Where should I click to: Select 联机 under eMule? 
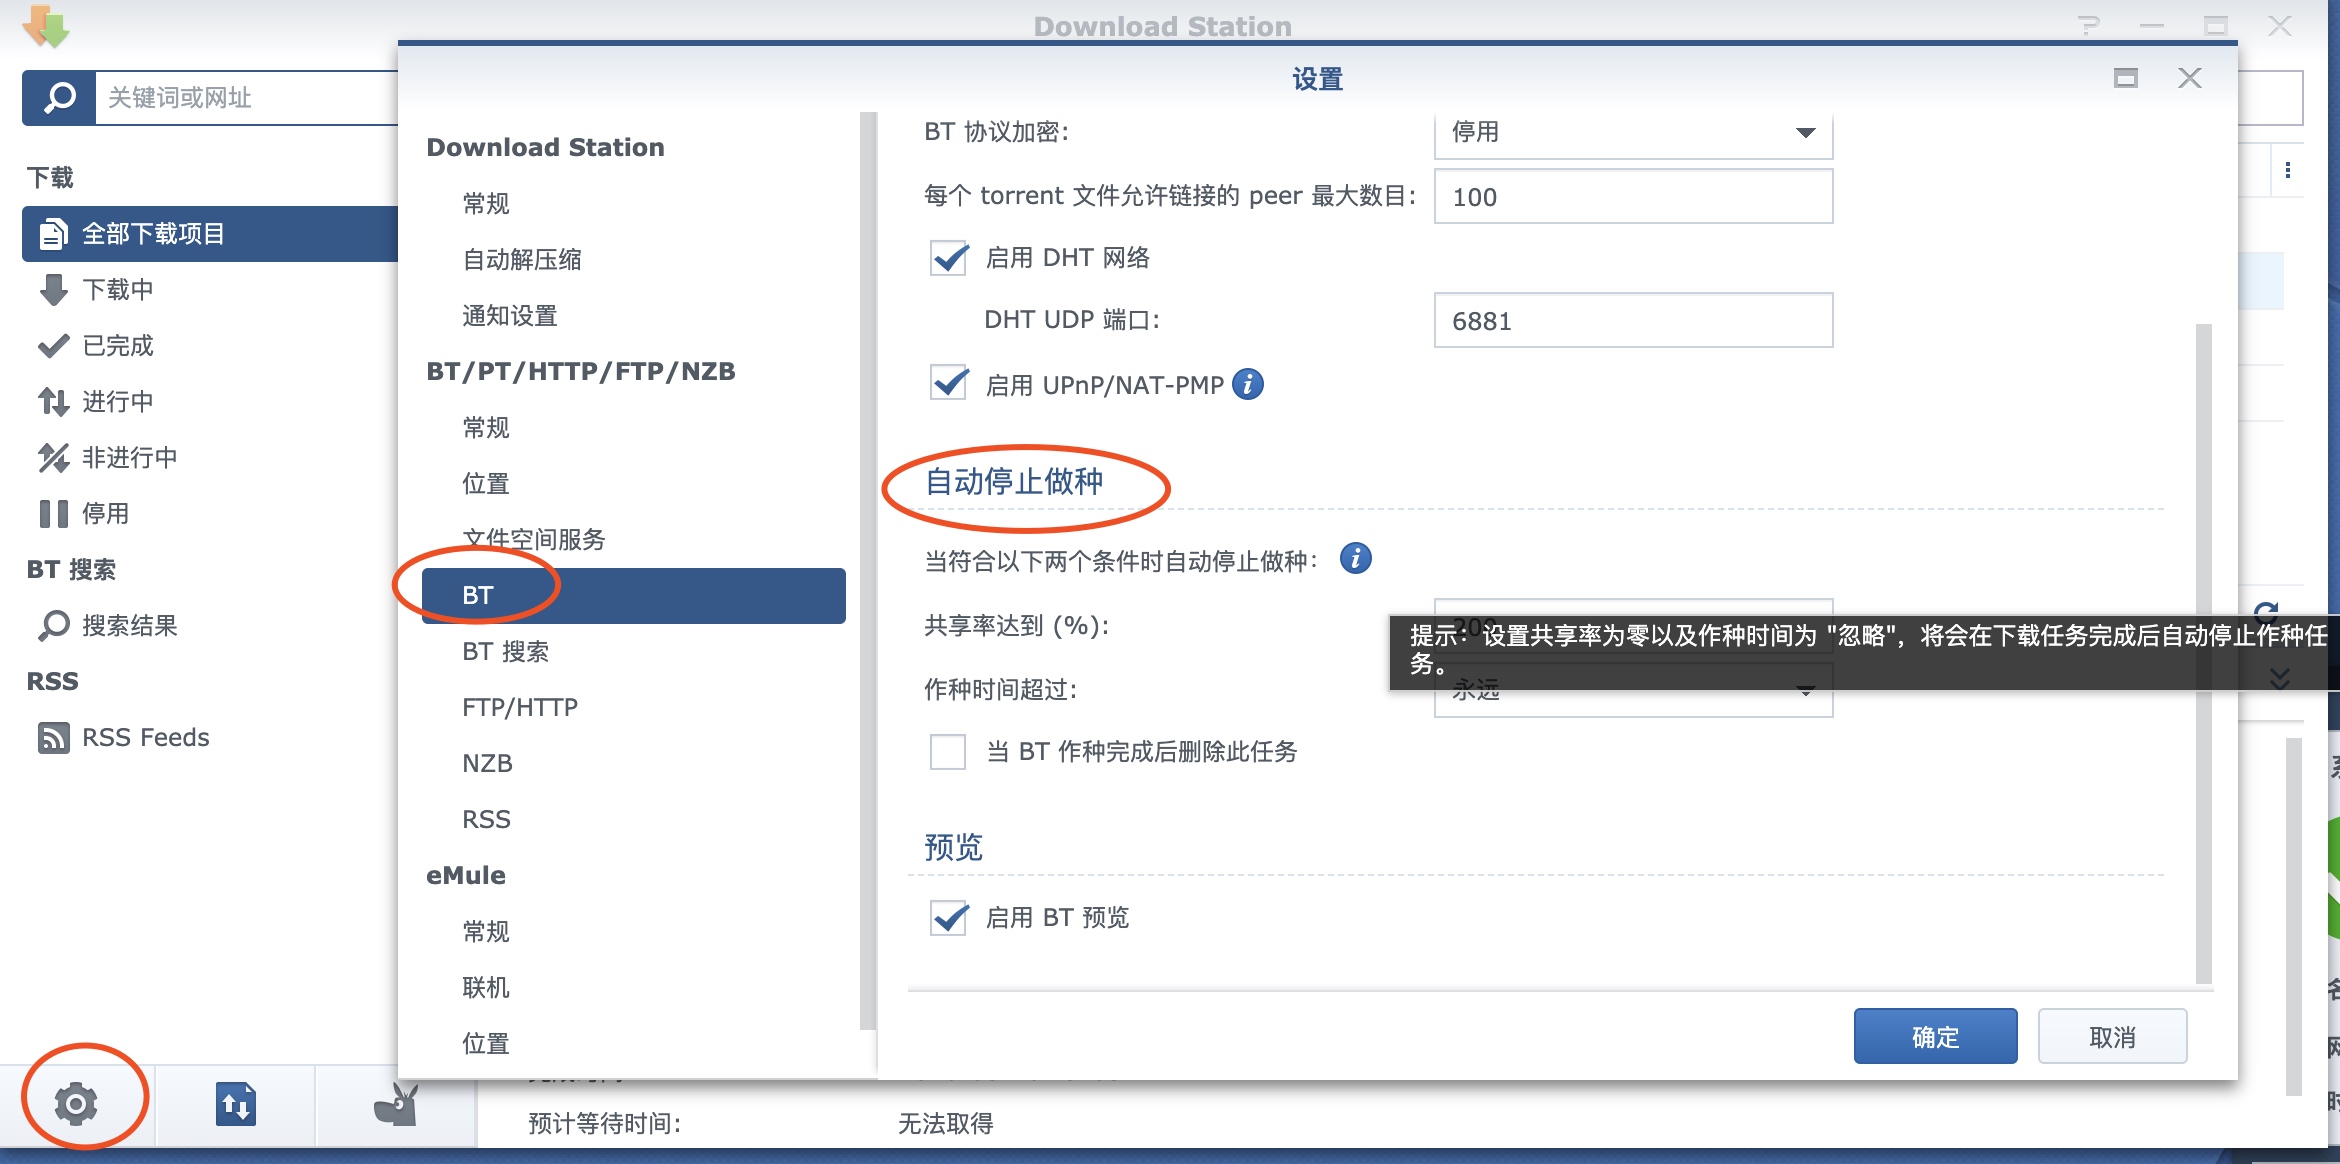[x=634, y=988]
